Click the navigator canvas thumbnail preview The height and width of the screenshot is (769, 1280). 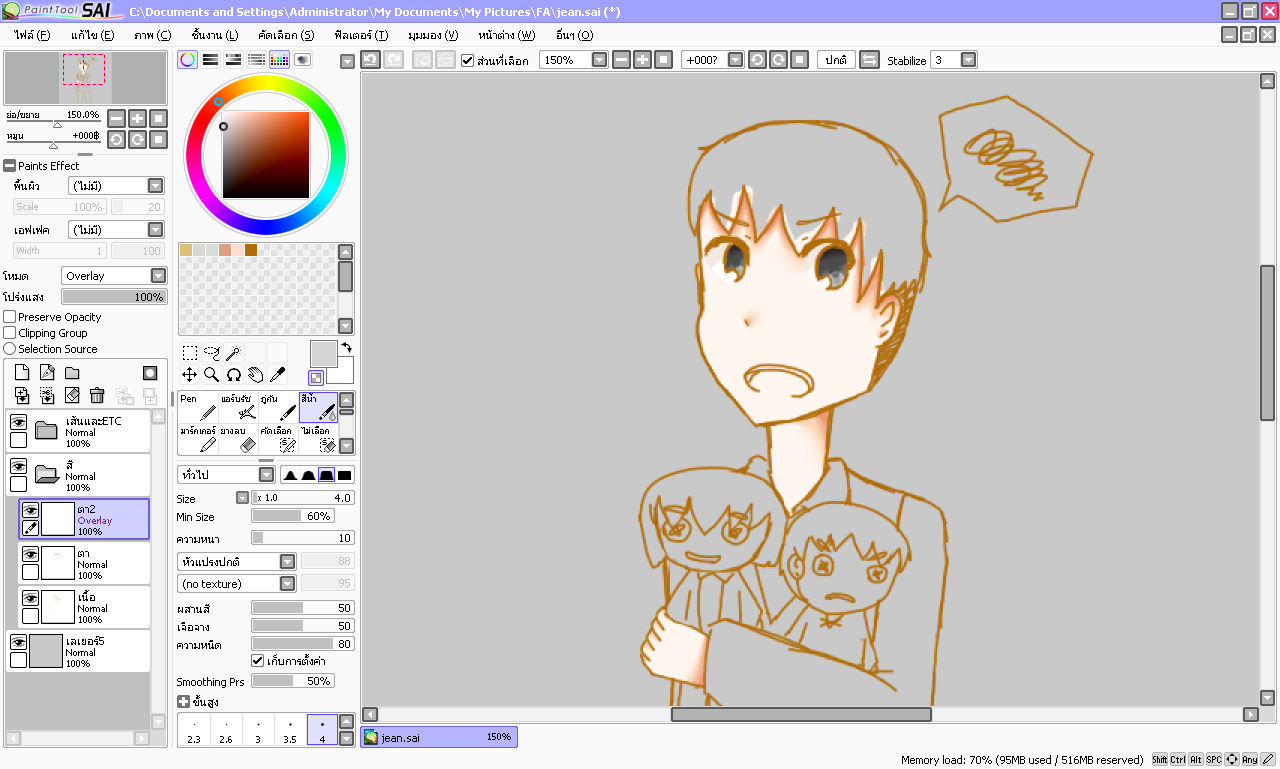pos(85,78)
